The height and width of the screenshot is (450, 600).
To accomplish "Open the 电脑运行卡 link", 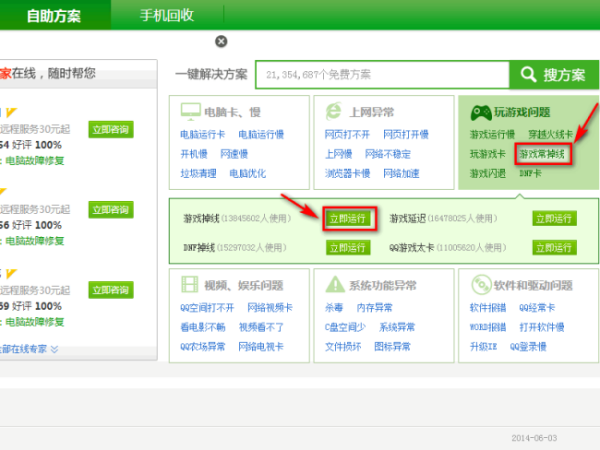I will pos(202,135).
